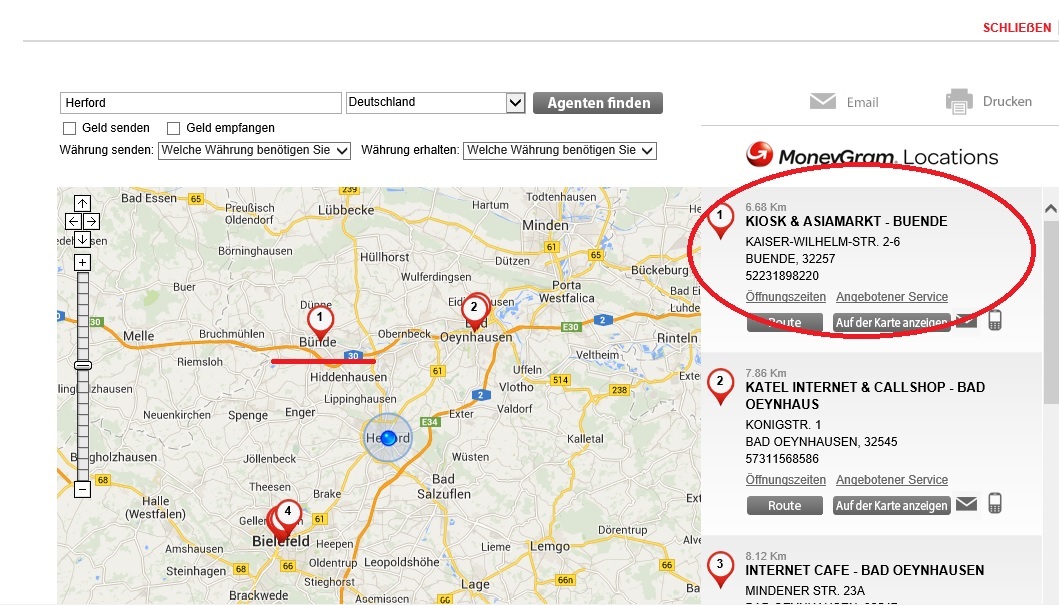Click Route button for Katel Internet
Viewport: 1059px width, 605px height.
point(785,505)
